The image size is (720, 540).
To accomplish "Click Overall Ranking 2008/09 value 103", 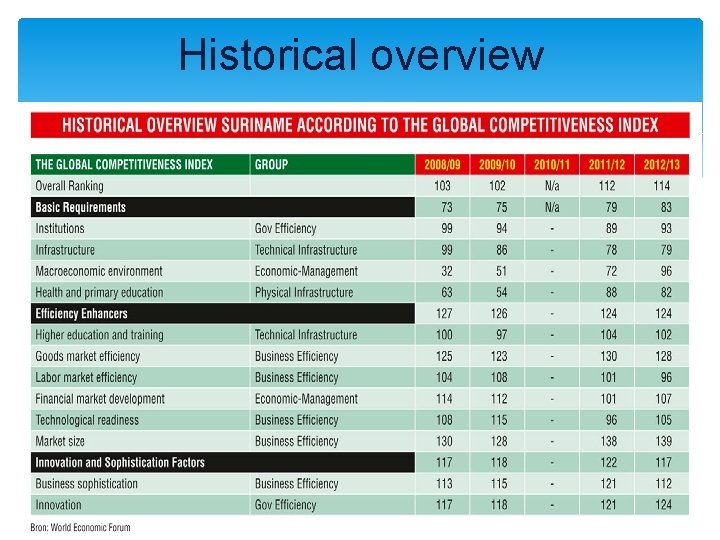I will [x=442, y=186].
